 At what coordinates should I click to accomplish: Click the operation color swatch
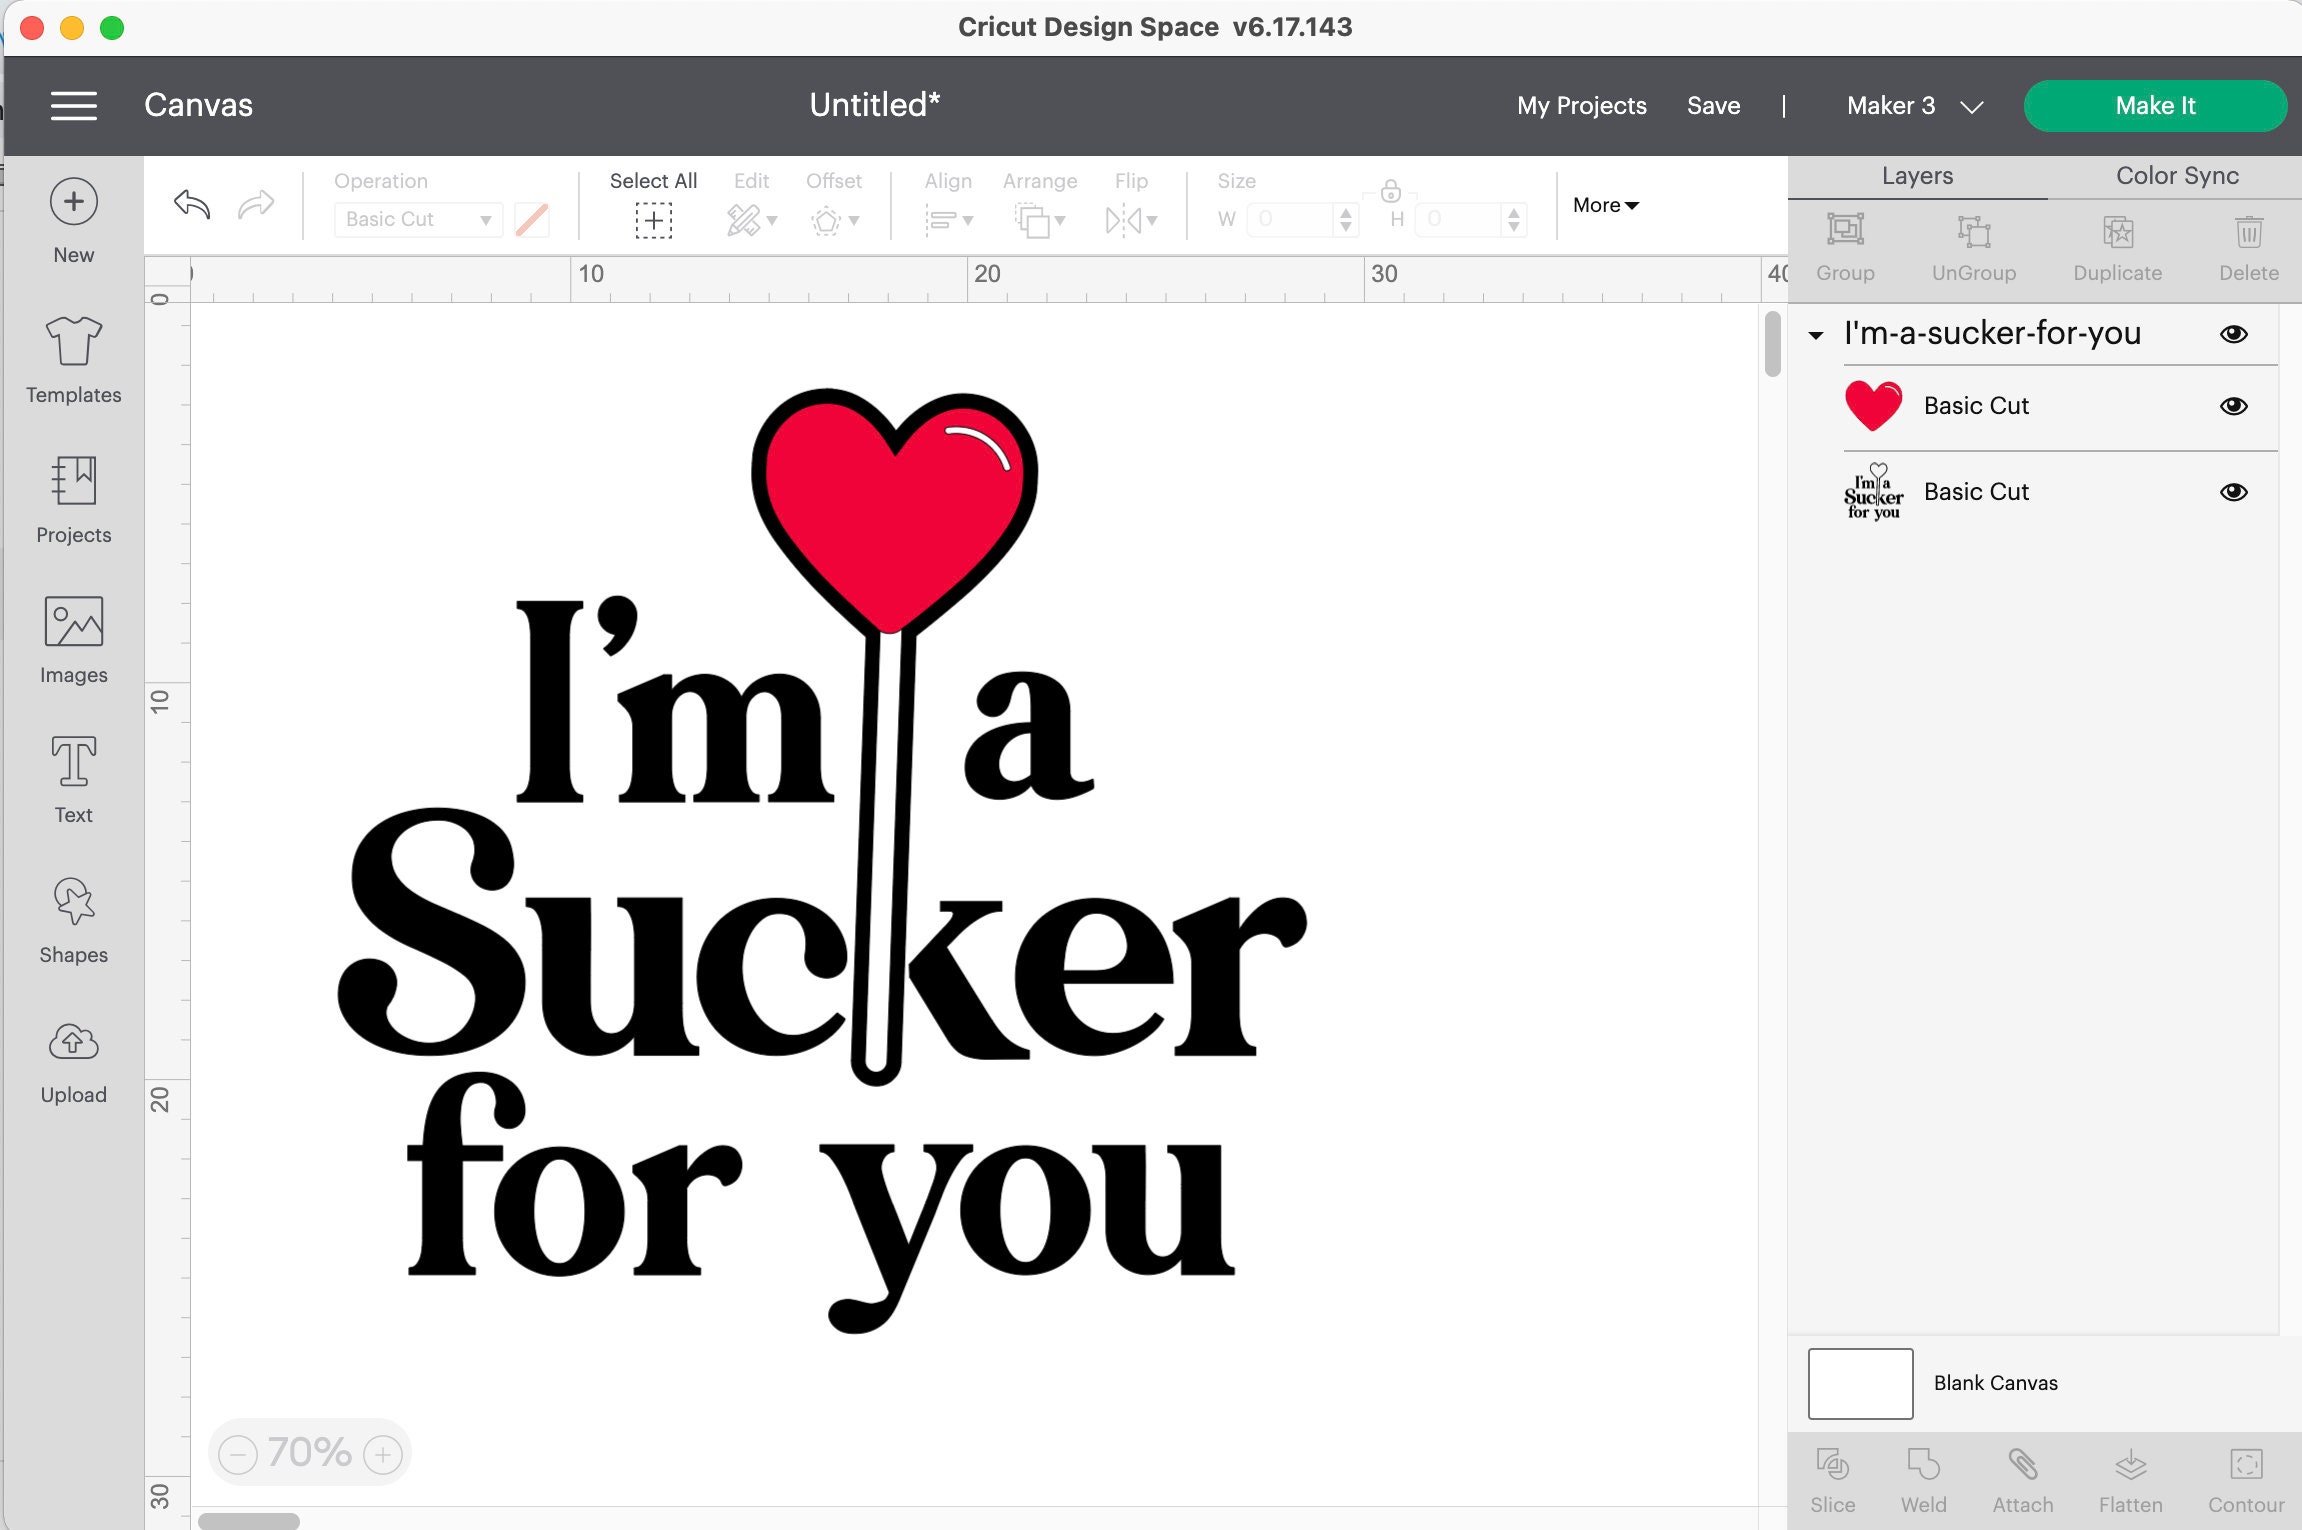coord(530,219)
